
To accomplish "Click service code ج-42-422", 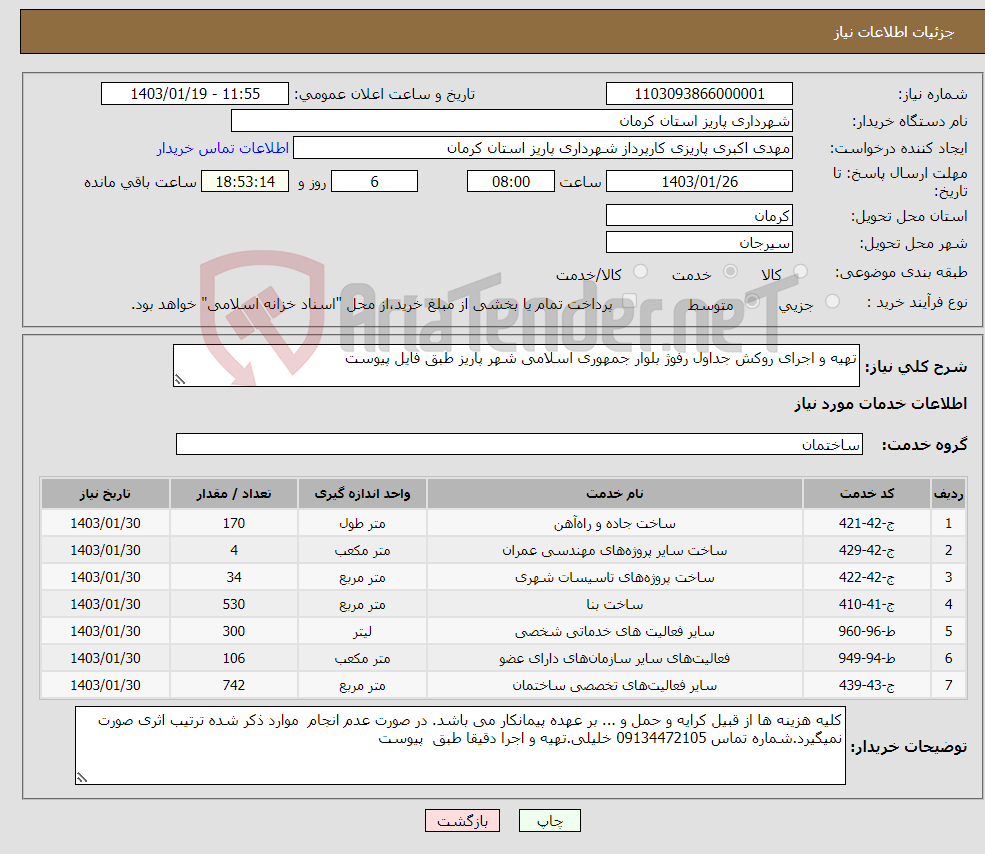I will 866,578.
